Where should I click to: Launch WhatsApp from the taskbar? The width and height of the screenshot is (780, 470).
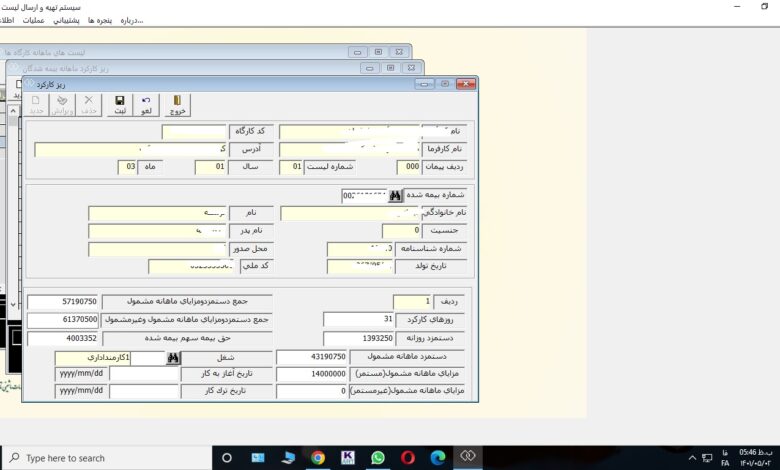[x=377, y=458]
